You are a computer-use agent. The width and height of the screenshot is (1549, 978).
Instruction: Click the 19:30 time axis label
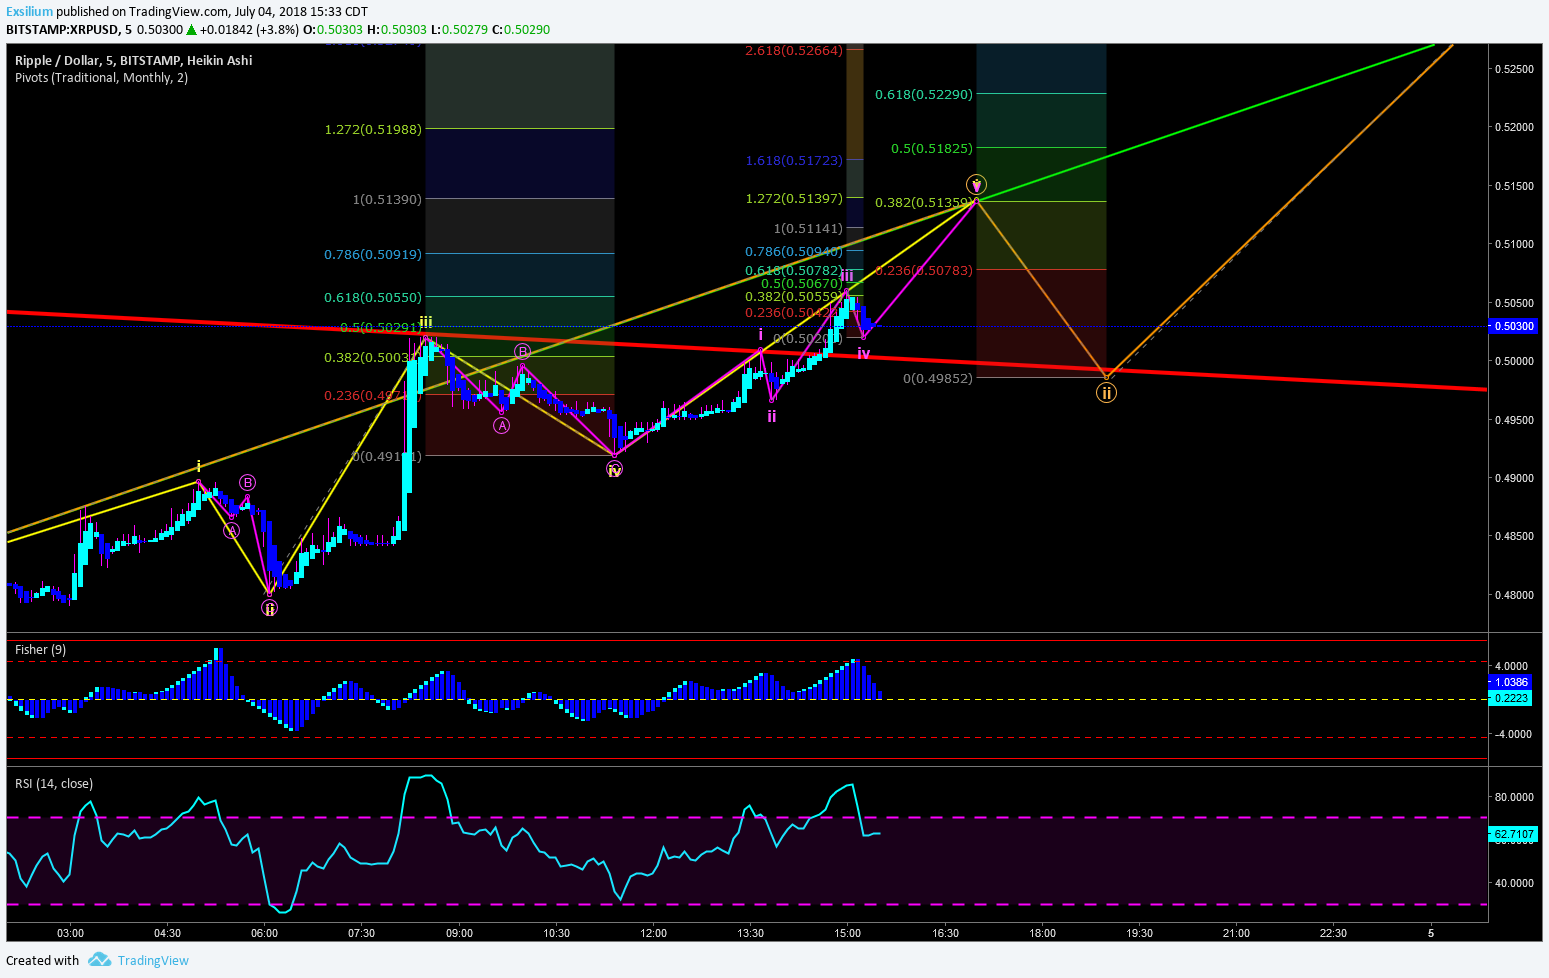[x=1139, y=933]
